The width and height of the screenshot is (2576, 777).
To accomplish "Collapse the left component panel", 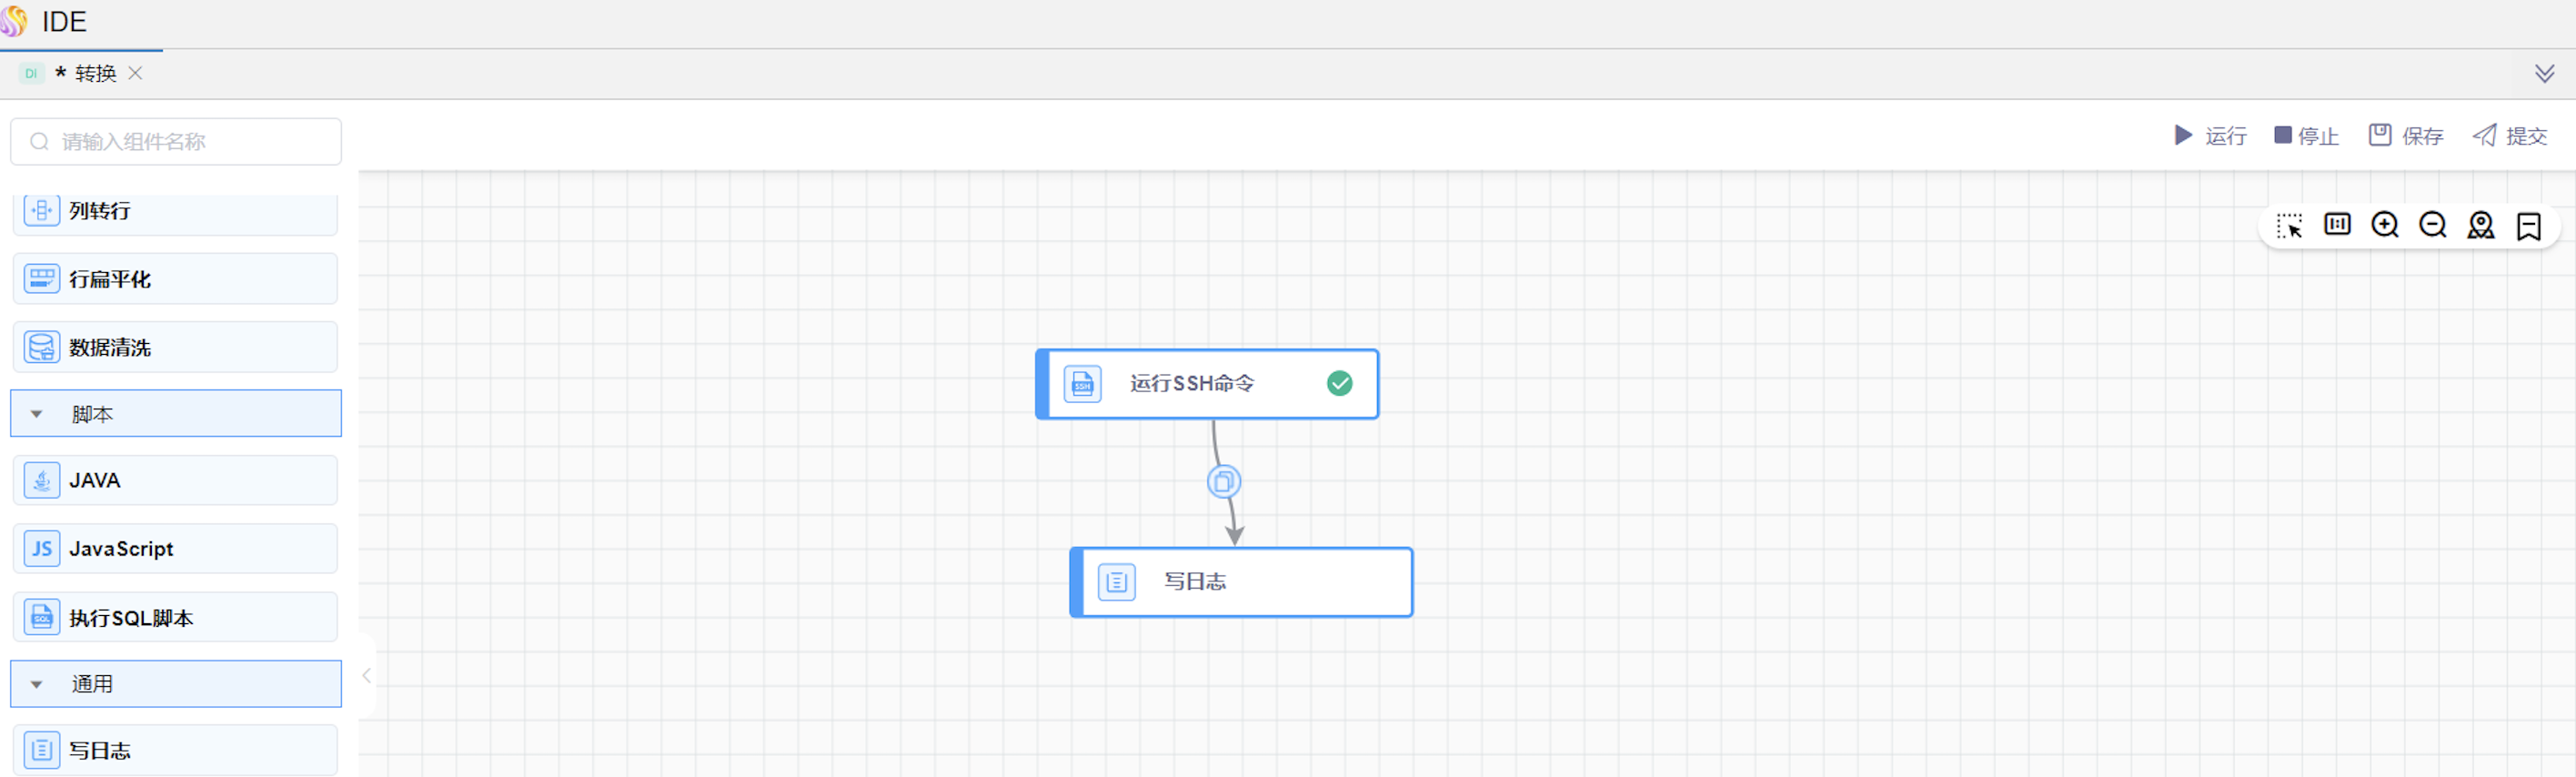I will point(367,676).
